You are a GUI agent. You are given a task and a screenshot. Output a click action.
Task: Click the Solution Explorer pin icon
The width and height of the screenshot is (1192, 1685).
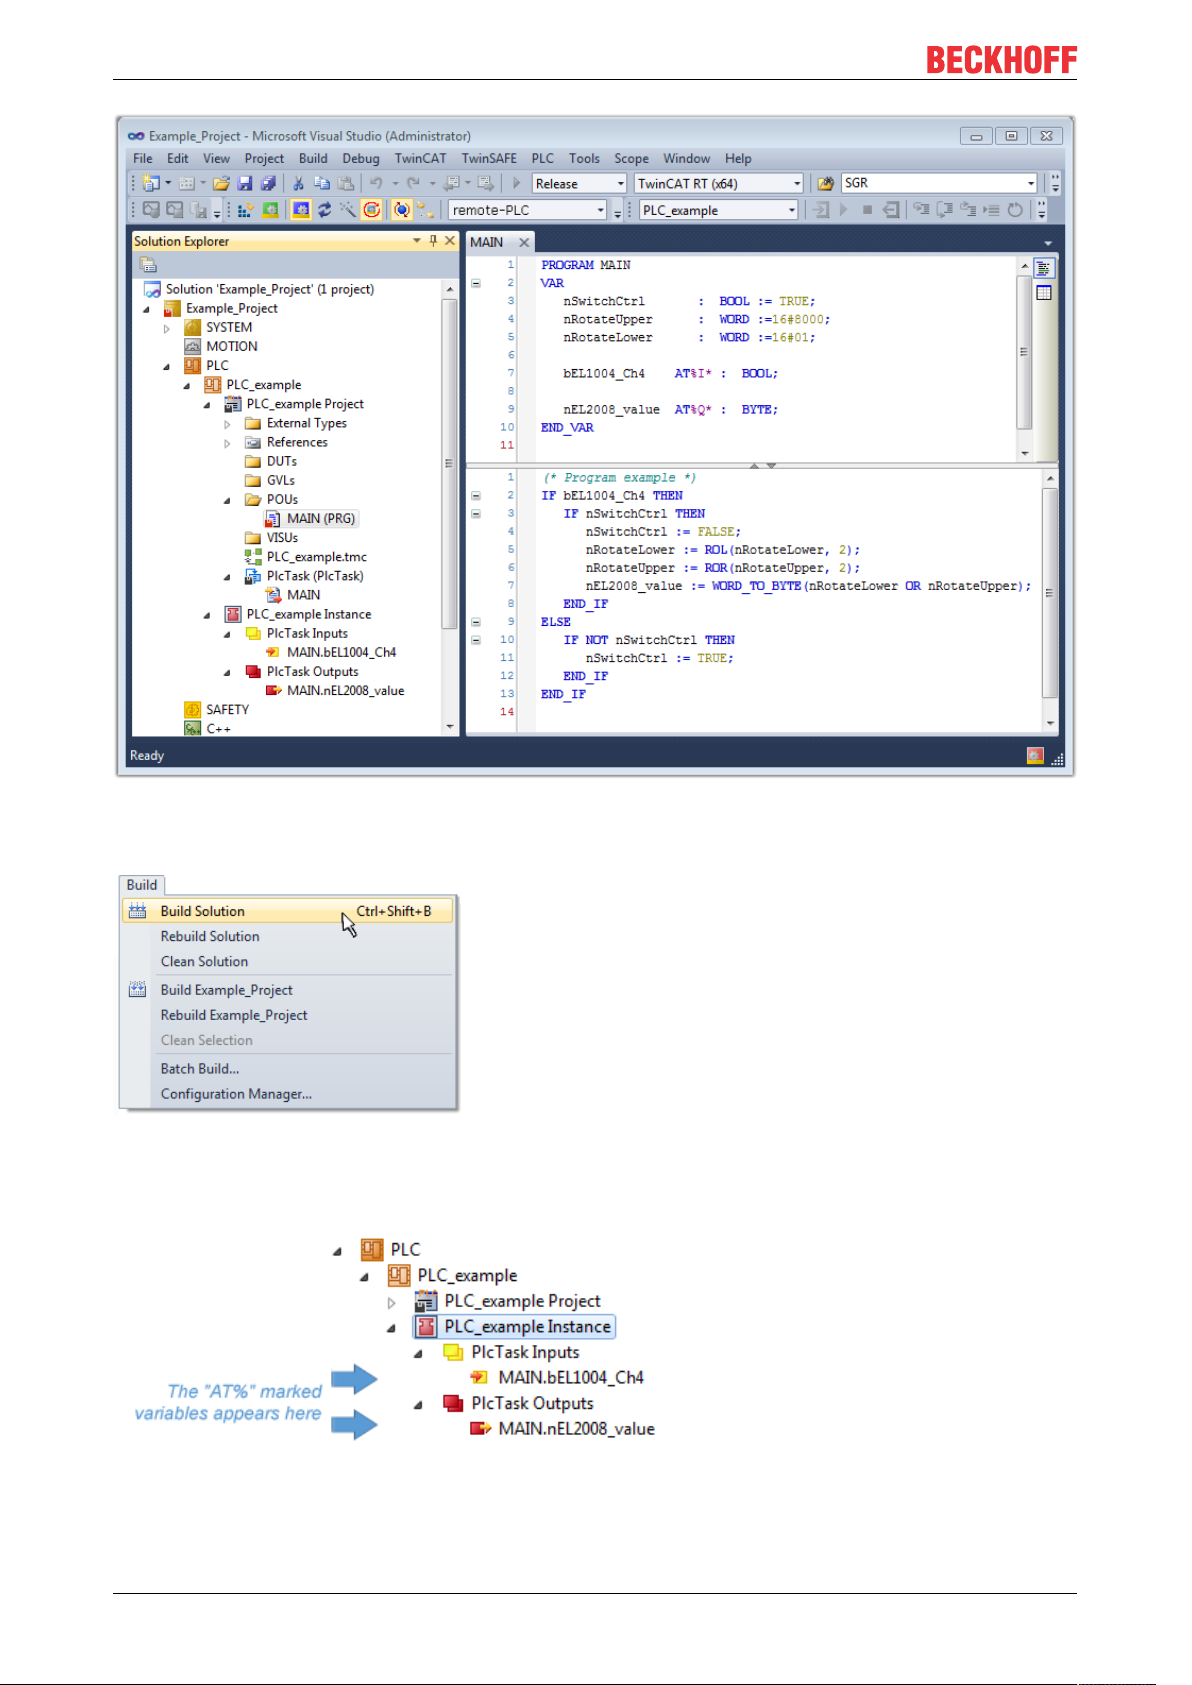click(433, 241)
